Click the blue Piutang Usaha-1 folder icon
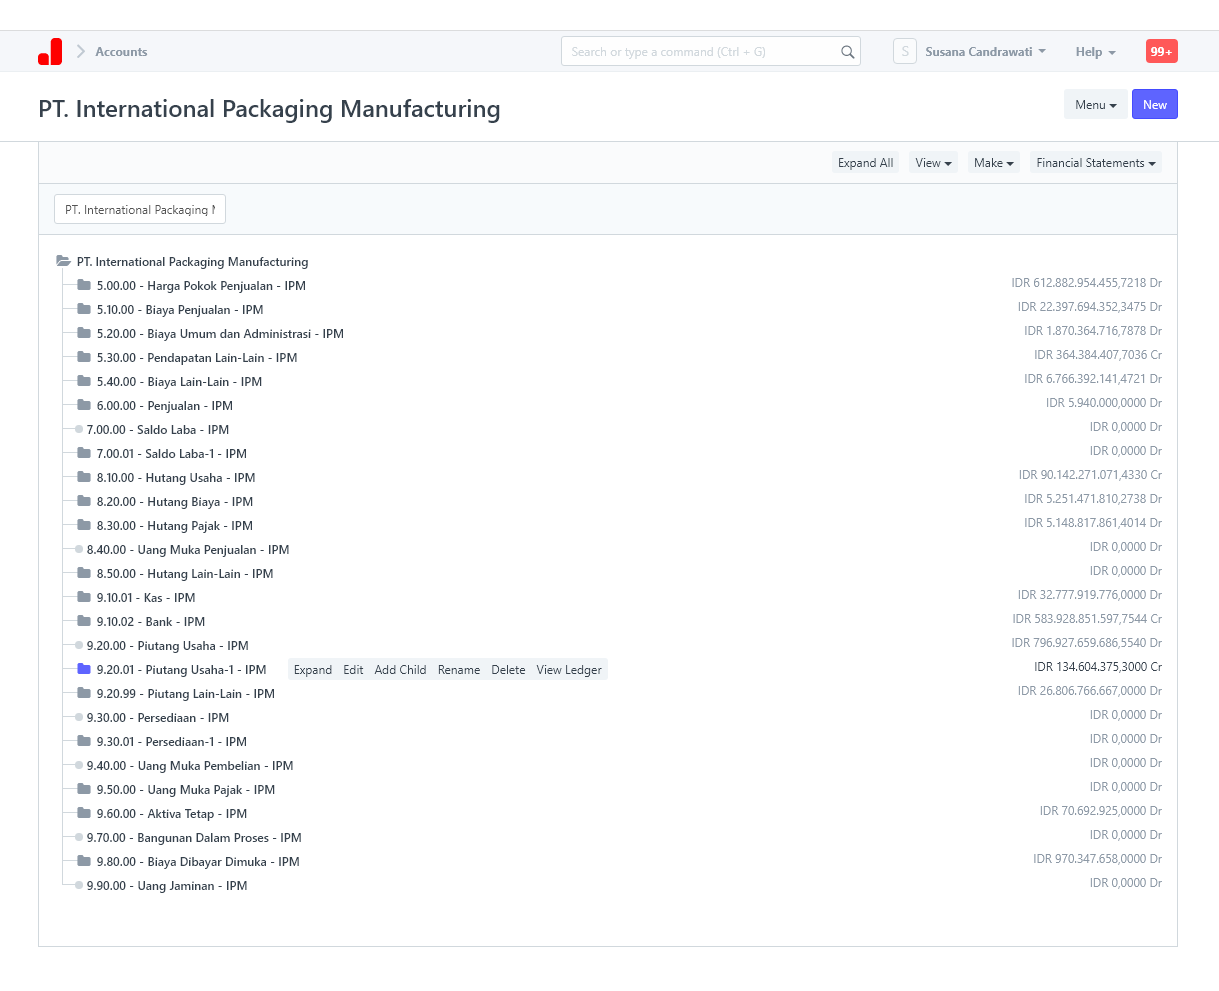This screenshot has width=1219, height=991. point(84,670)
